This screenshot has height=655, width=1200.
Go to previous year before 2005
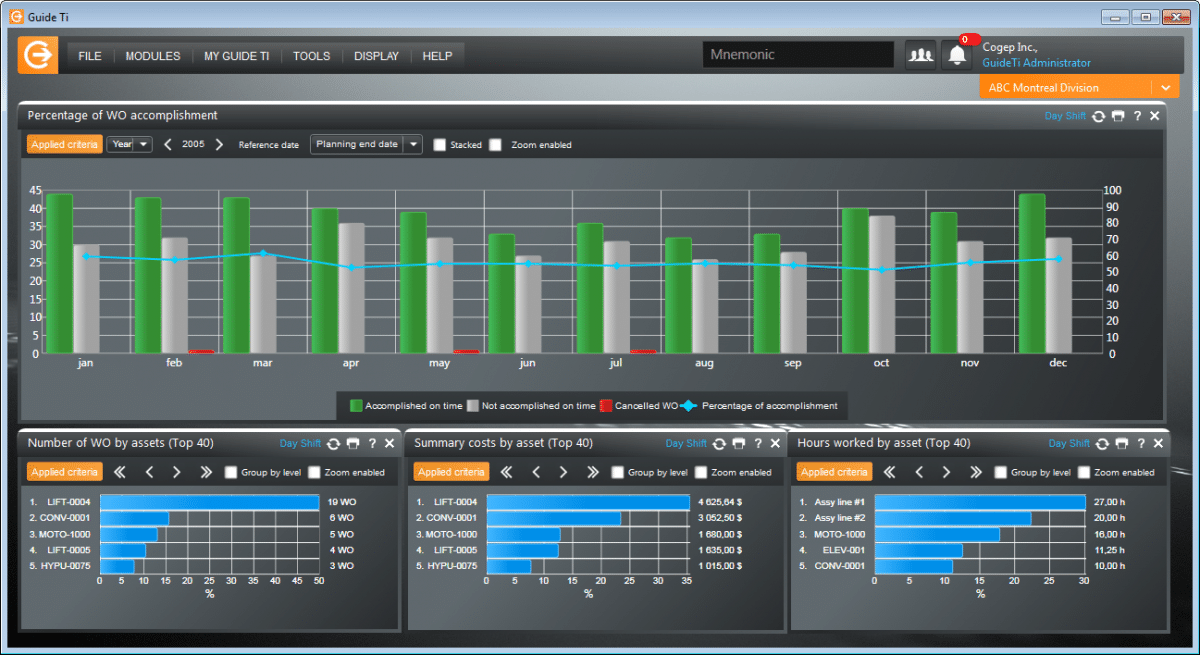(168, 145)
